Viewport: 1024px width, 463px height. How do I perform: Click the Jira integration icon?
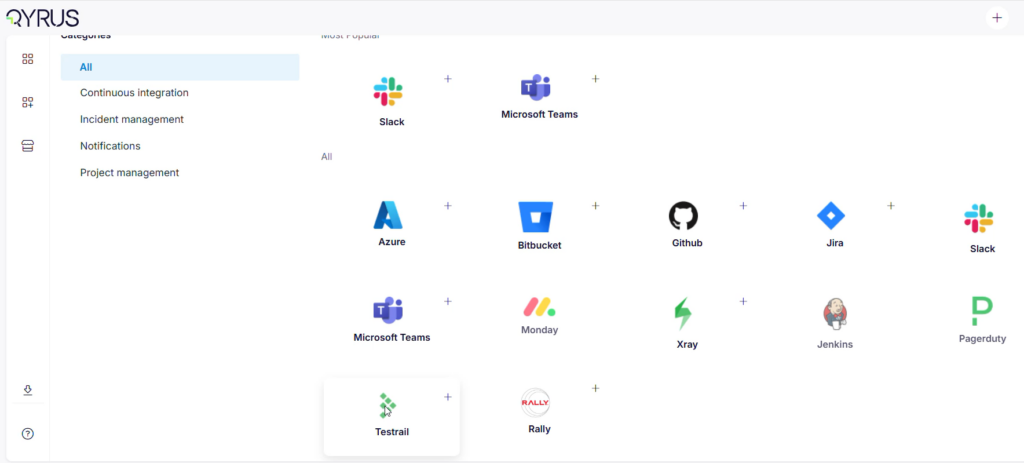[x=831, y=216]
